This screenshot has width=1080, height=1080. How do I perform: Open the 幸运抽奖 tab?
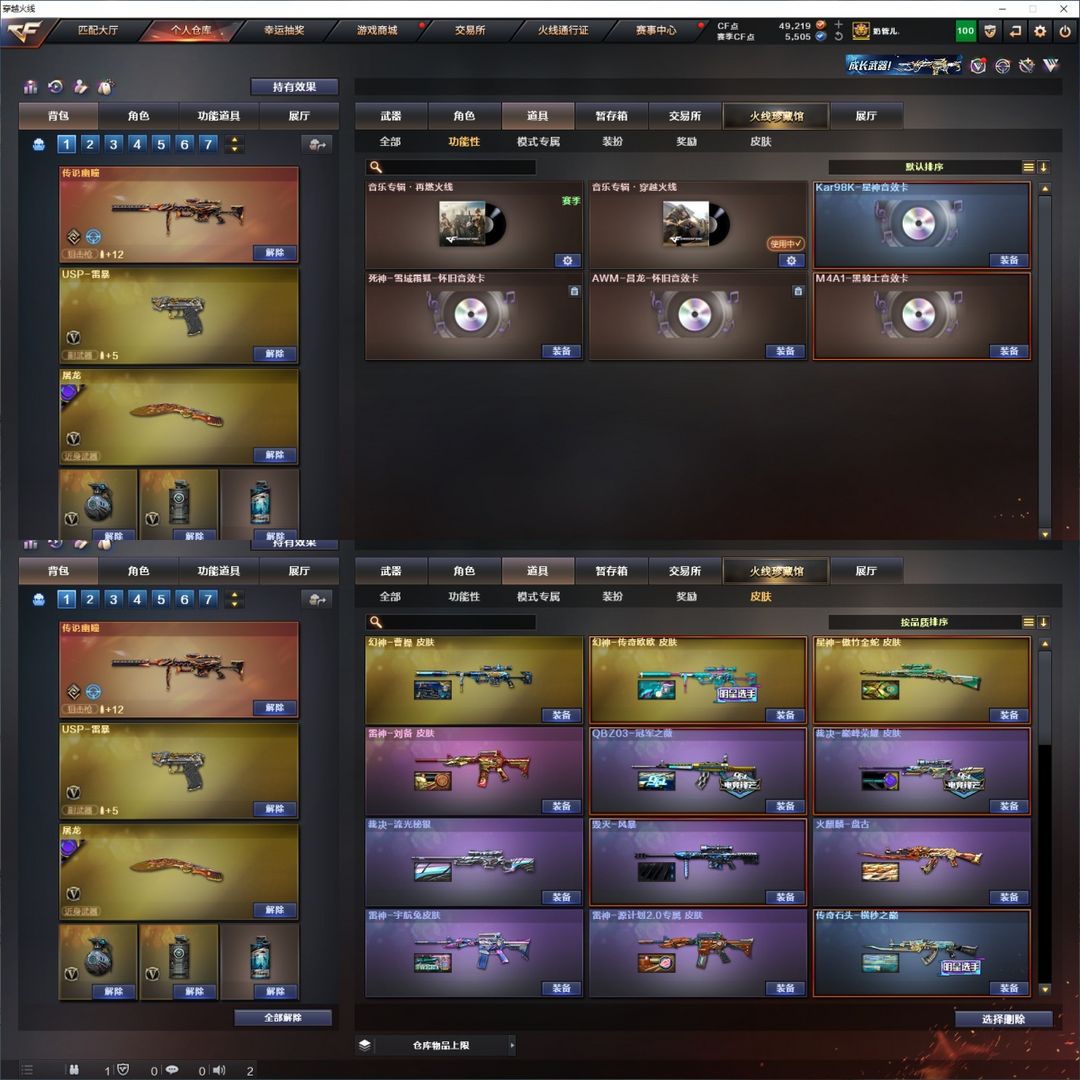point(284,30)
